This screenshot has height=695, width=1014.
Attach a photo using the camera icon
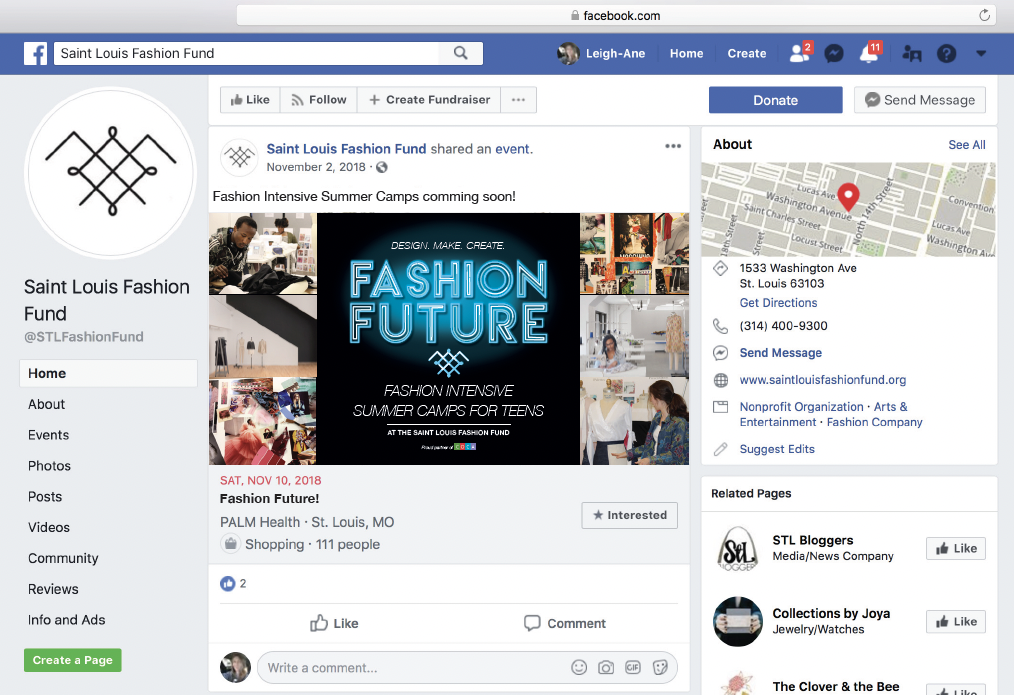click(x=606, y=667)
